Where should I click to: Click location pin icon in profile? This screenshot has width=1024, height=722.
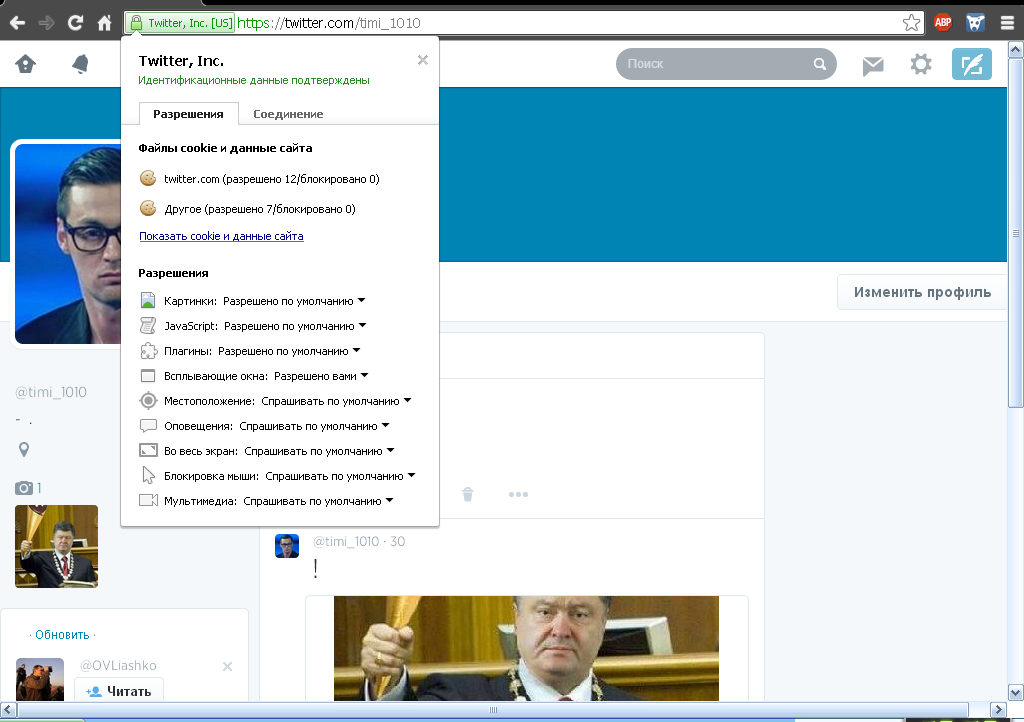coord(24,449)
